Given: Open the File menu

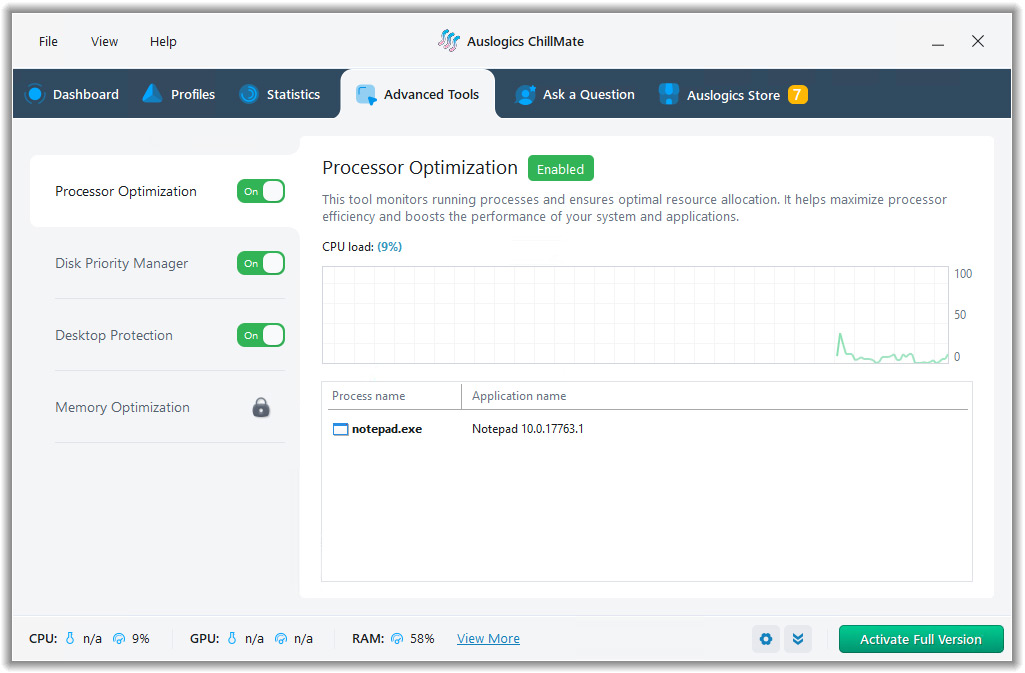Looking at the screenshot, I should coord(48,41).
